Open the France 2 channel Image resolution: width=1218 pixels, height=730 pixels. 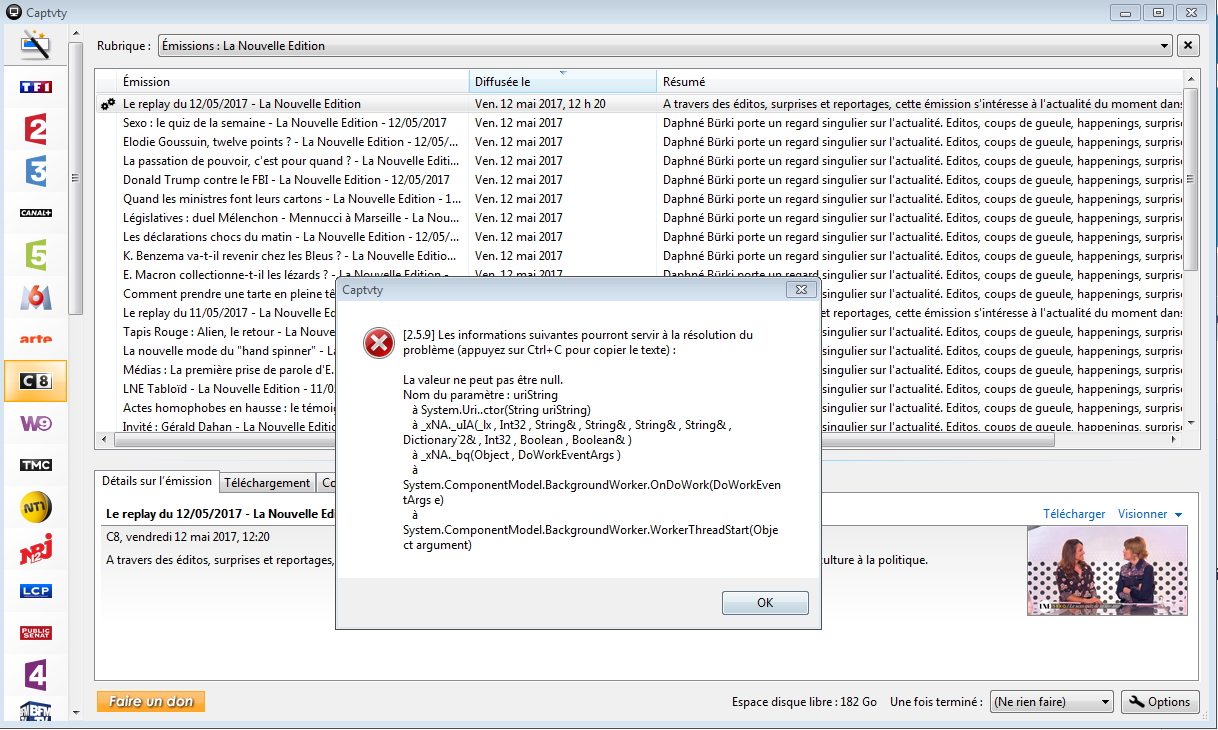[x=36, y=130]
